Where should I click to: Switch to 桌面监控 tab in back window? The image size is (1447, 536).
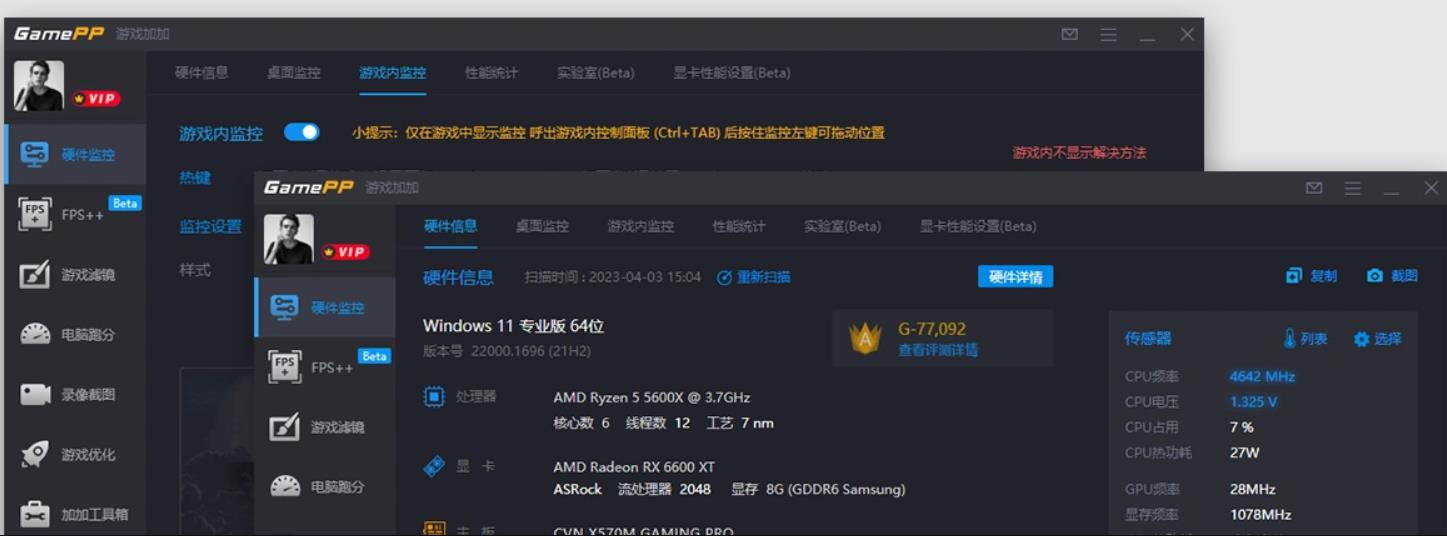point(293,72)
